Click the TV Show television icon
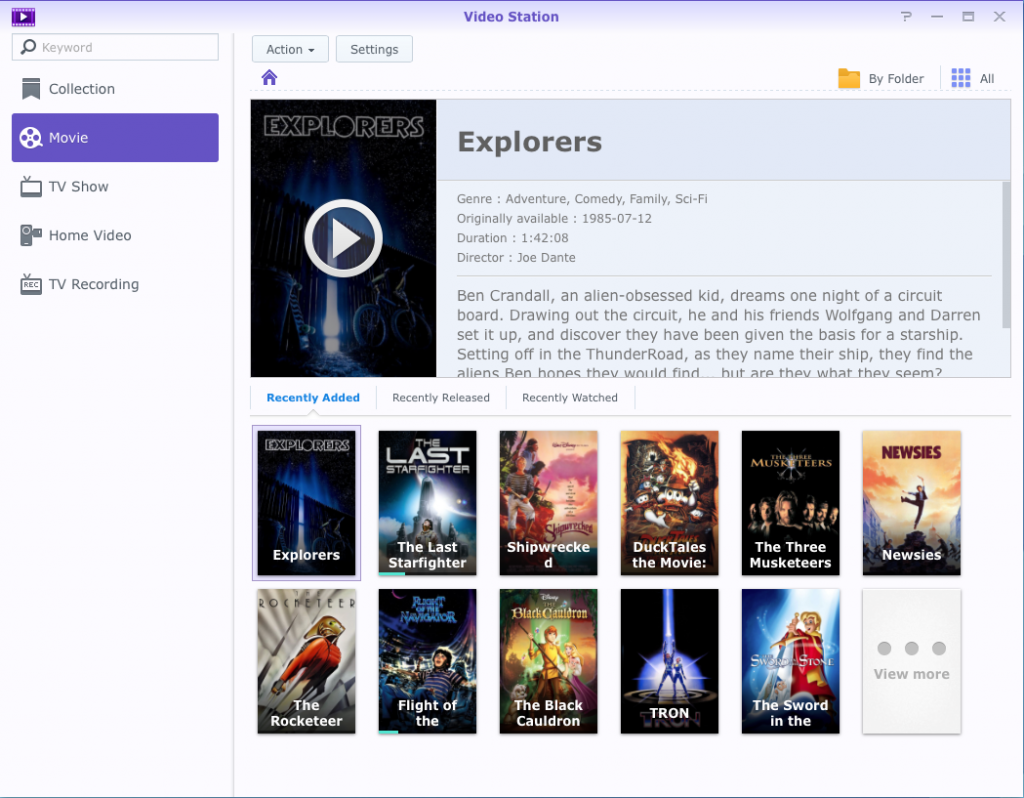Screen dimensions: 1024x798 31,187
